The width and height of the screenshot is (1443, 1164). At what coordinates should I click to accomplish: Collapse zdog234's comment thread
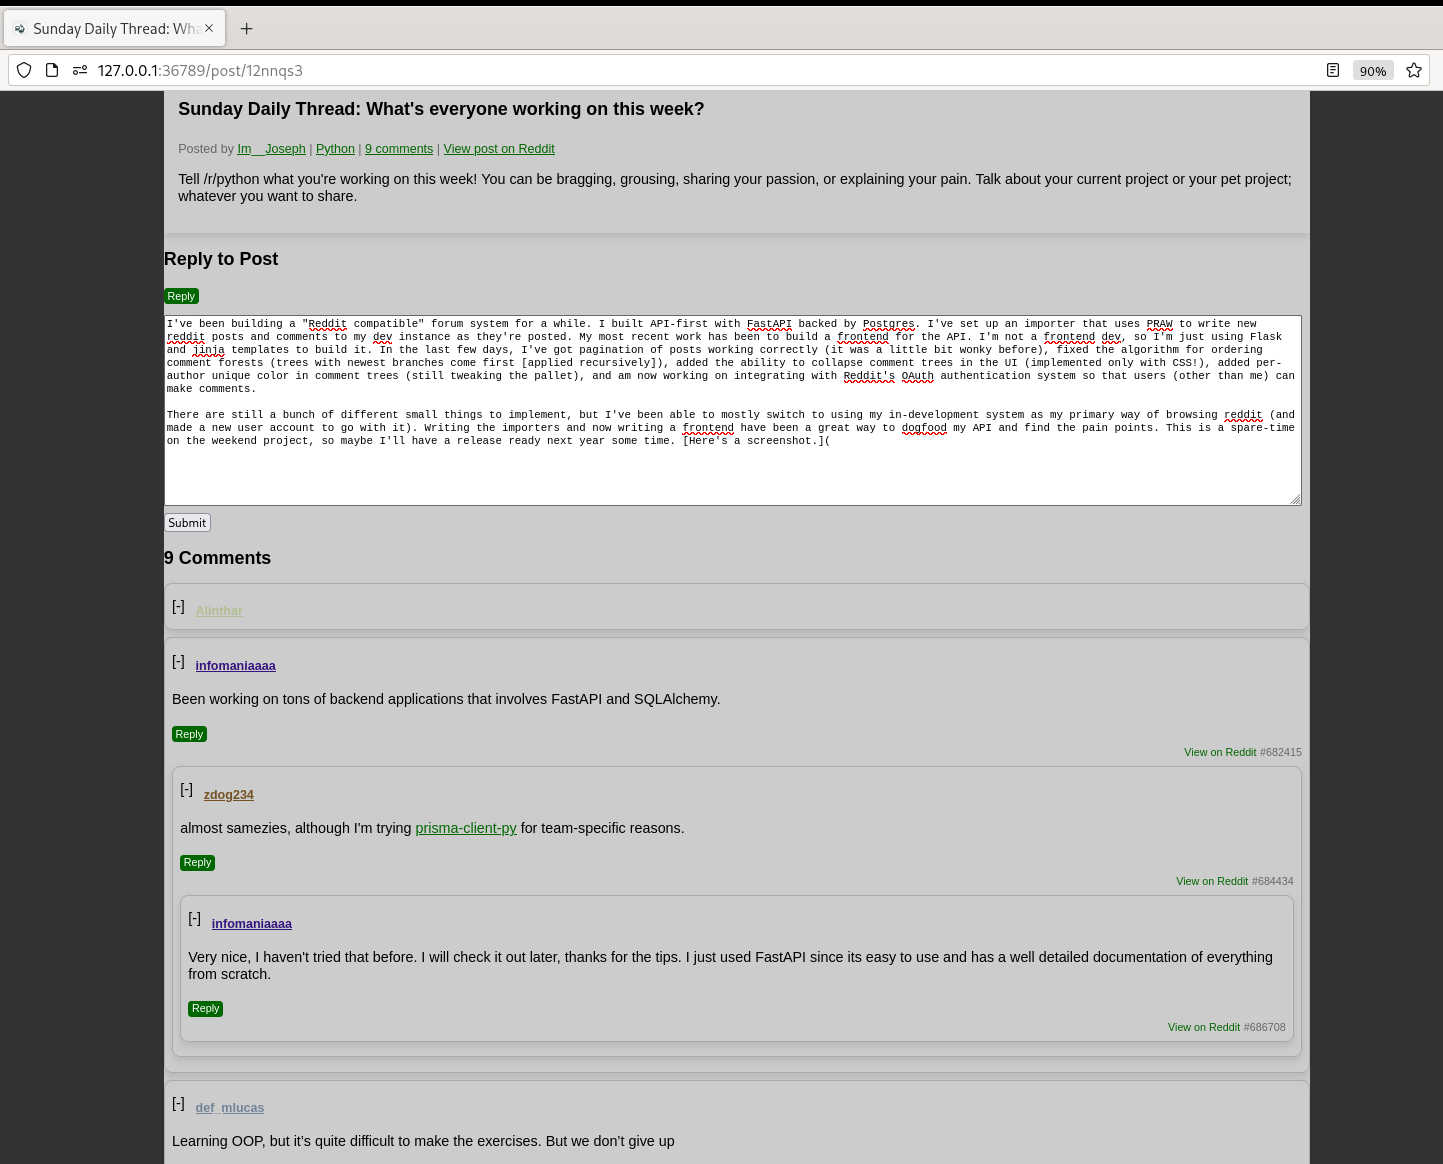click(186, 790)
